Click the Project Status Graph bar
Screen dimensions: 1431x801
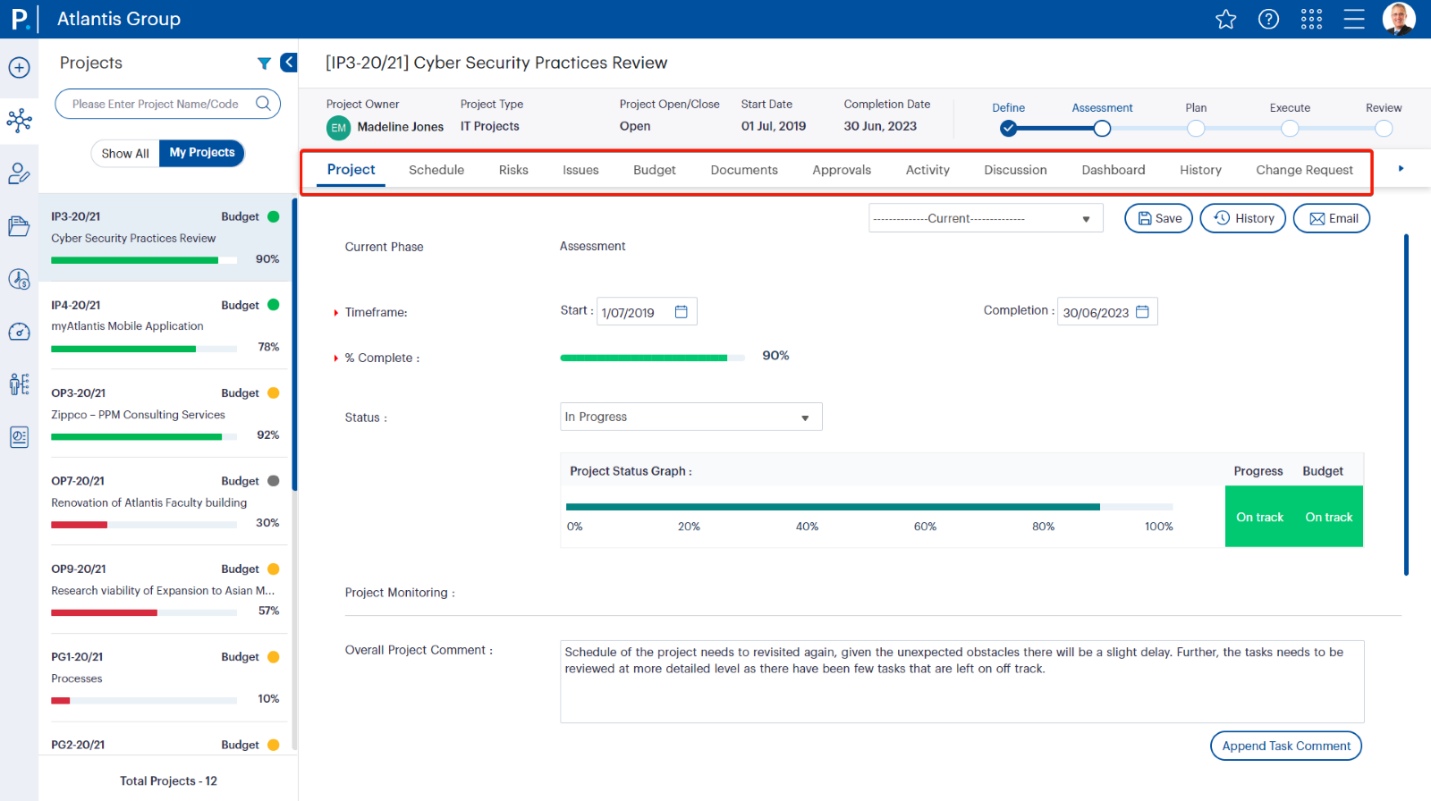click(x=869, y=507)
